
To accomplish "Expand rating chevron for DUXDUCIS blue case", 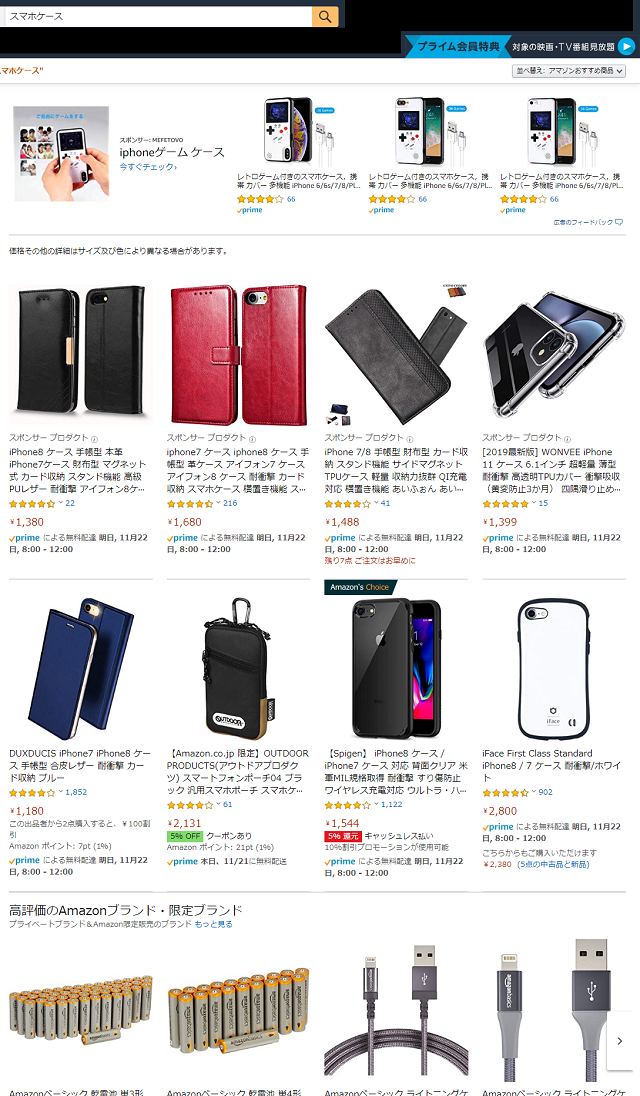I will tap(60, 792).
